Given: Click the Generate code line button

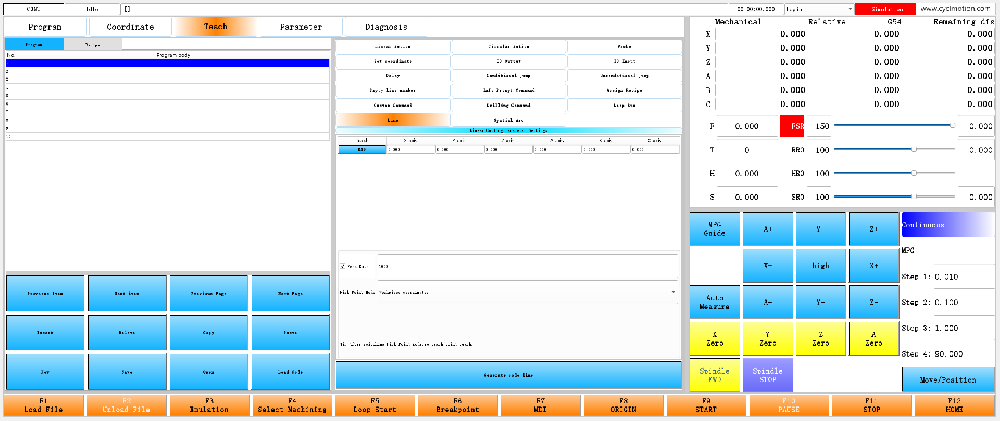Looking at the screenshot, I should pyautogui.click(x=508, y=375).
